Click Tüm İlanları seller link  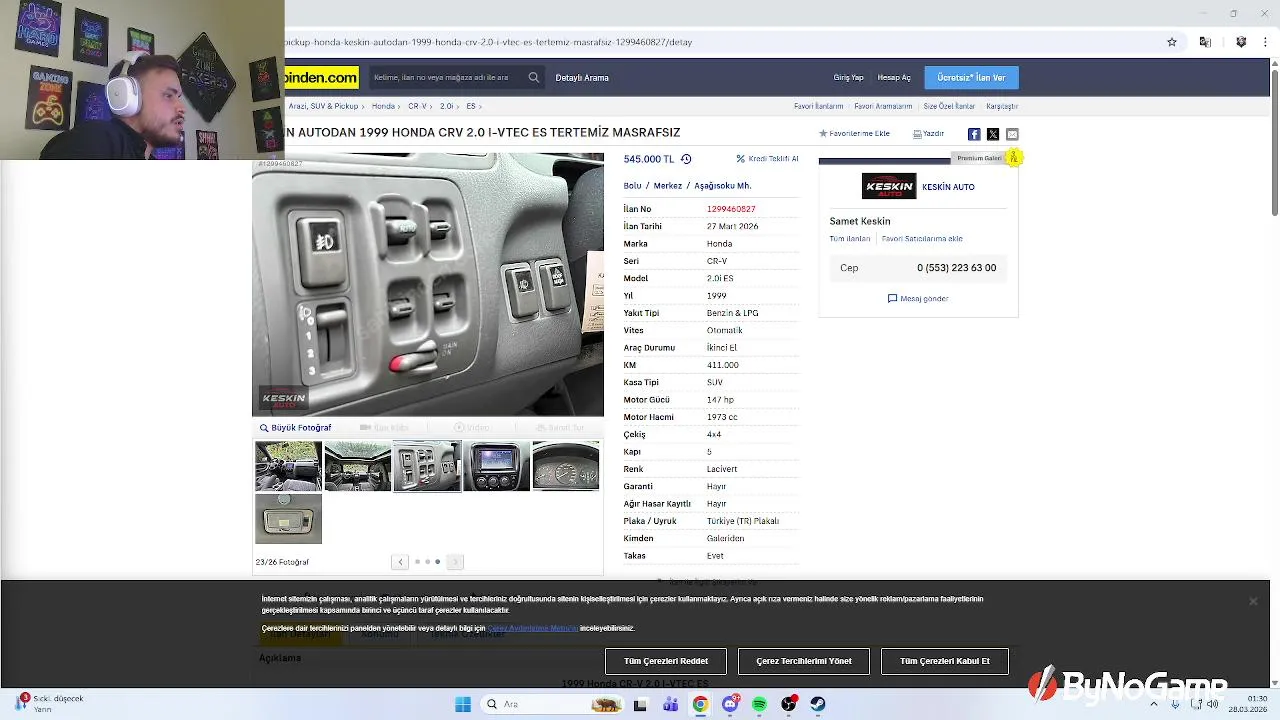click(x=850, y=239)
